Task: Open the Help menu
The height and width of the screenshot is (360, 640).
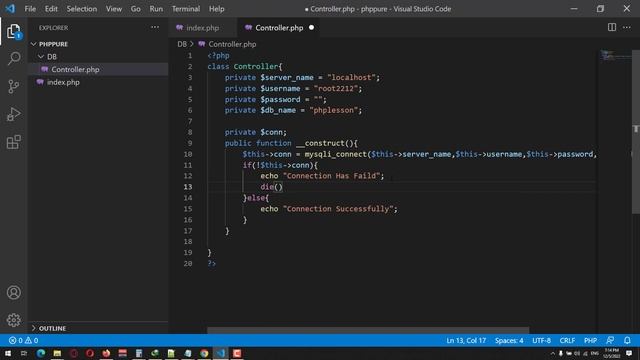Action: 217,9
